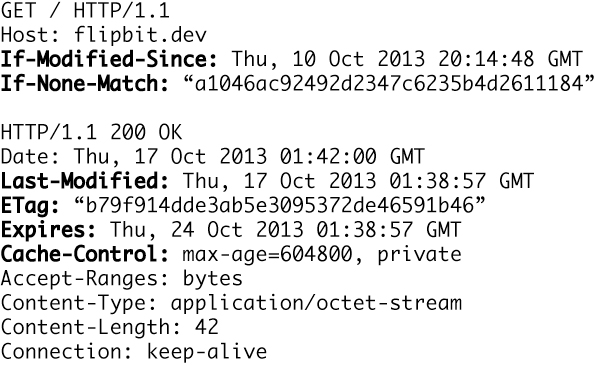Select the Host flipbit.dev text
The image size is (596, 366).
(104, 35)
